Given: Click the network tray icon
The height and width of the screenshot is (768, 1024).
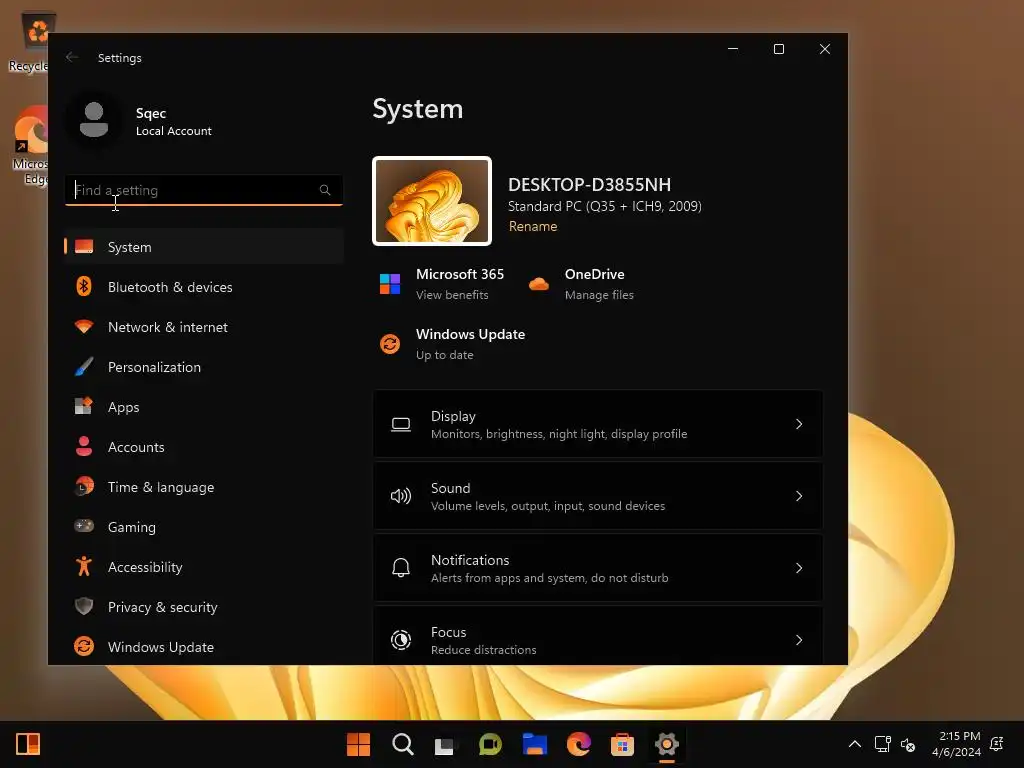Looking at the screenshot, I should pos(882,744).
